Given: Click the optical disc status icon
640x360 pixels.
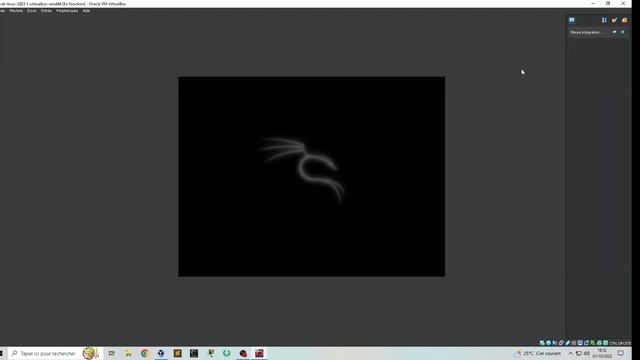Looking at the screenshot, I should tap(549, 343).
